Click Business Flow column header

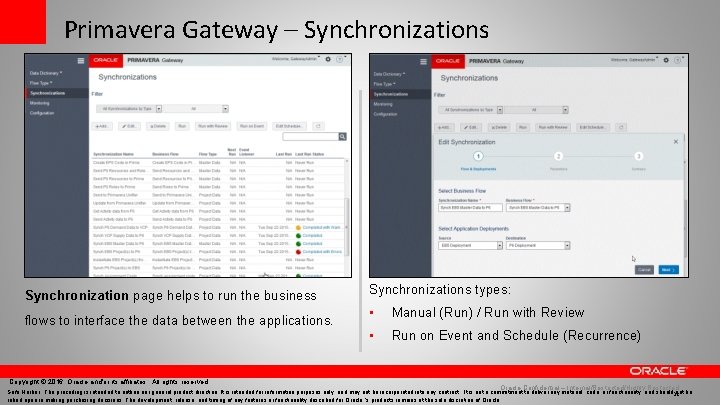point(165,154)
